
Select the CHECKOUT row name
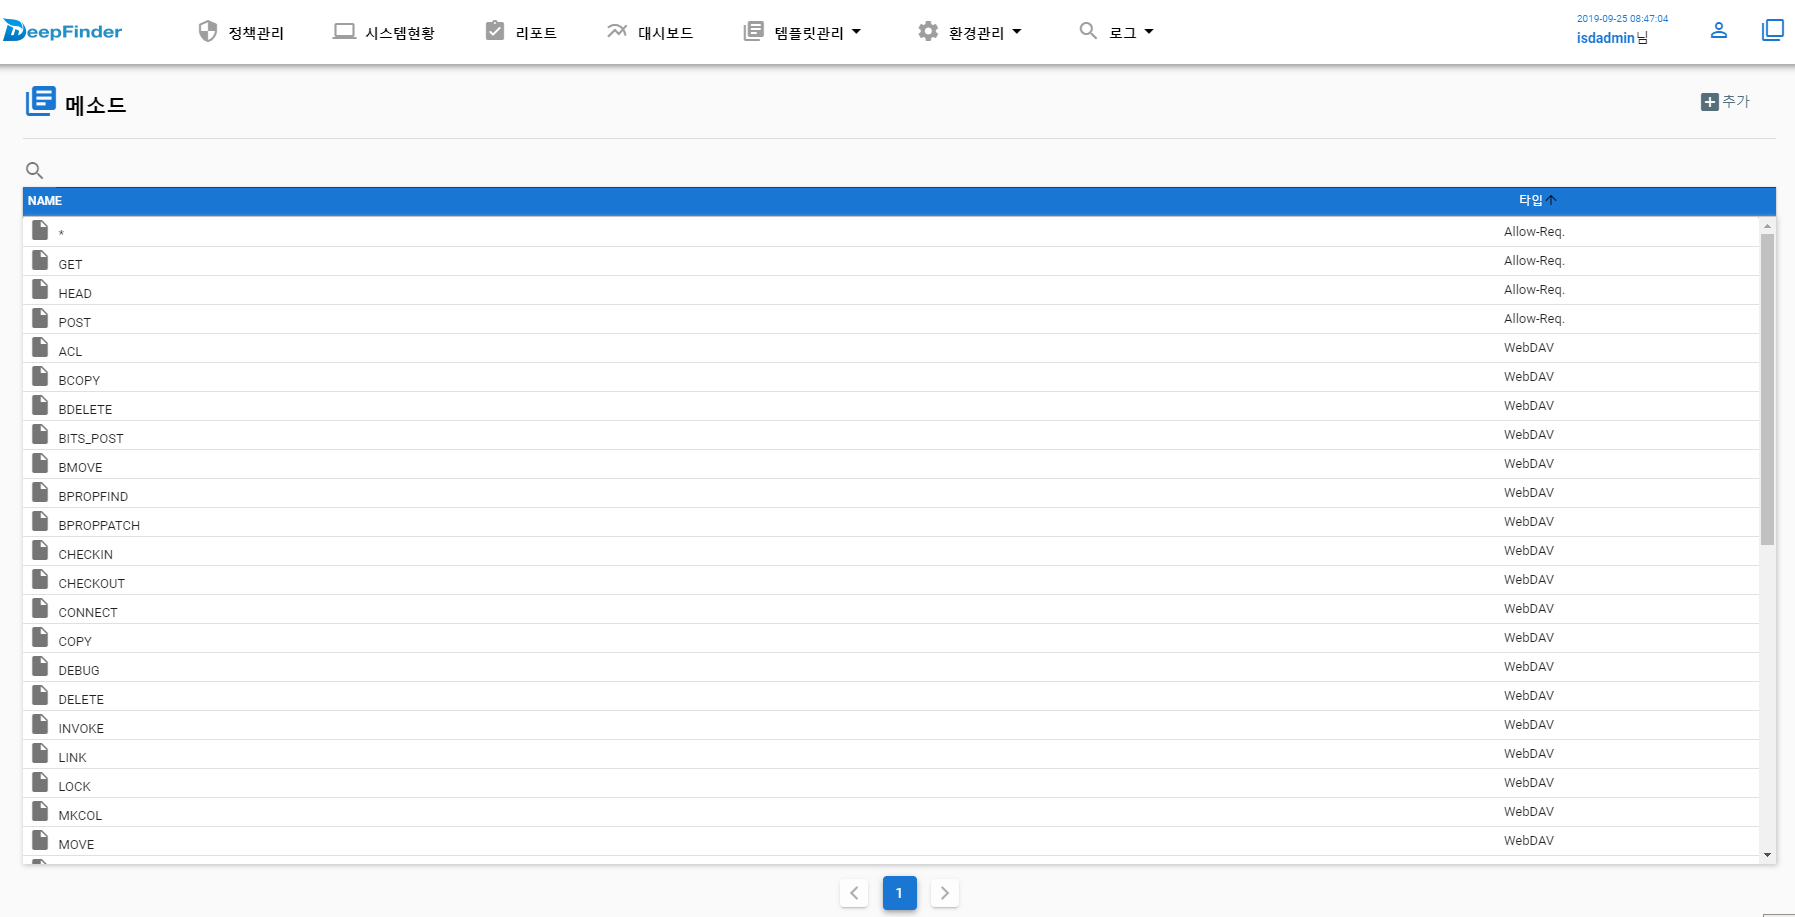click(x=91, y=584)
